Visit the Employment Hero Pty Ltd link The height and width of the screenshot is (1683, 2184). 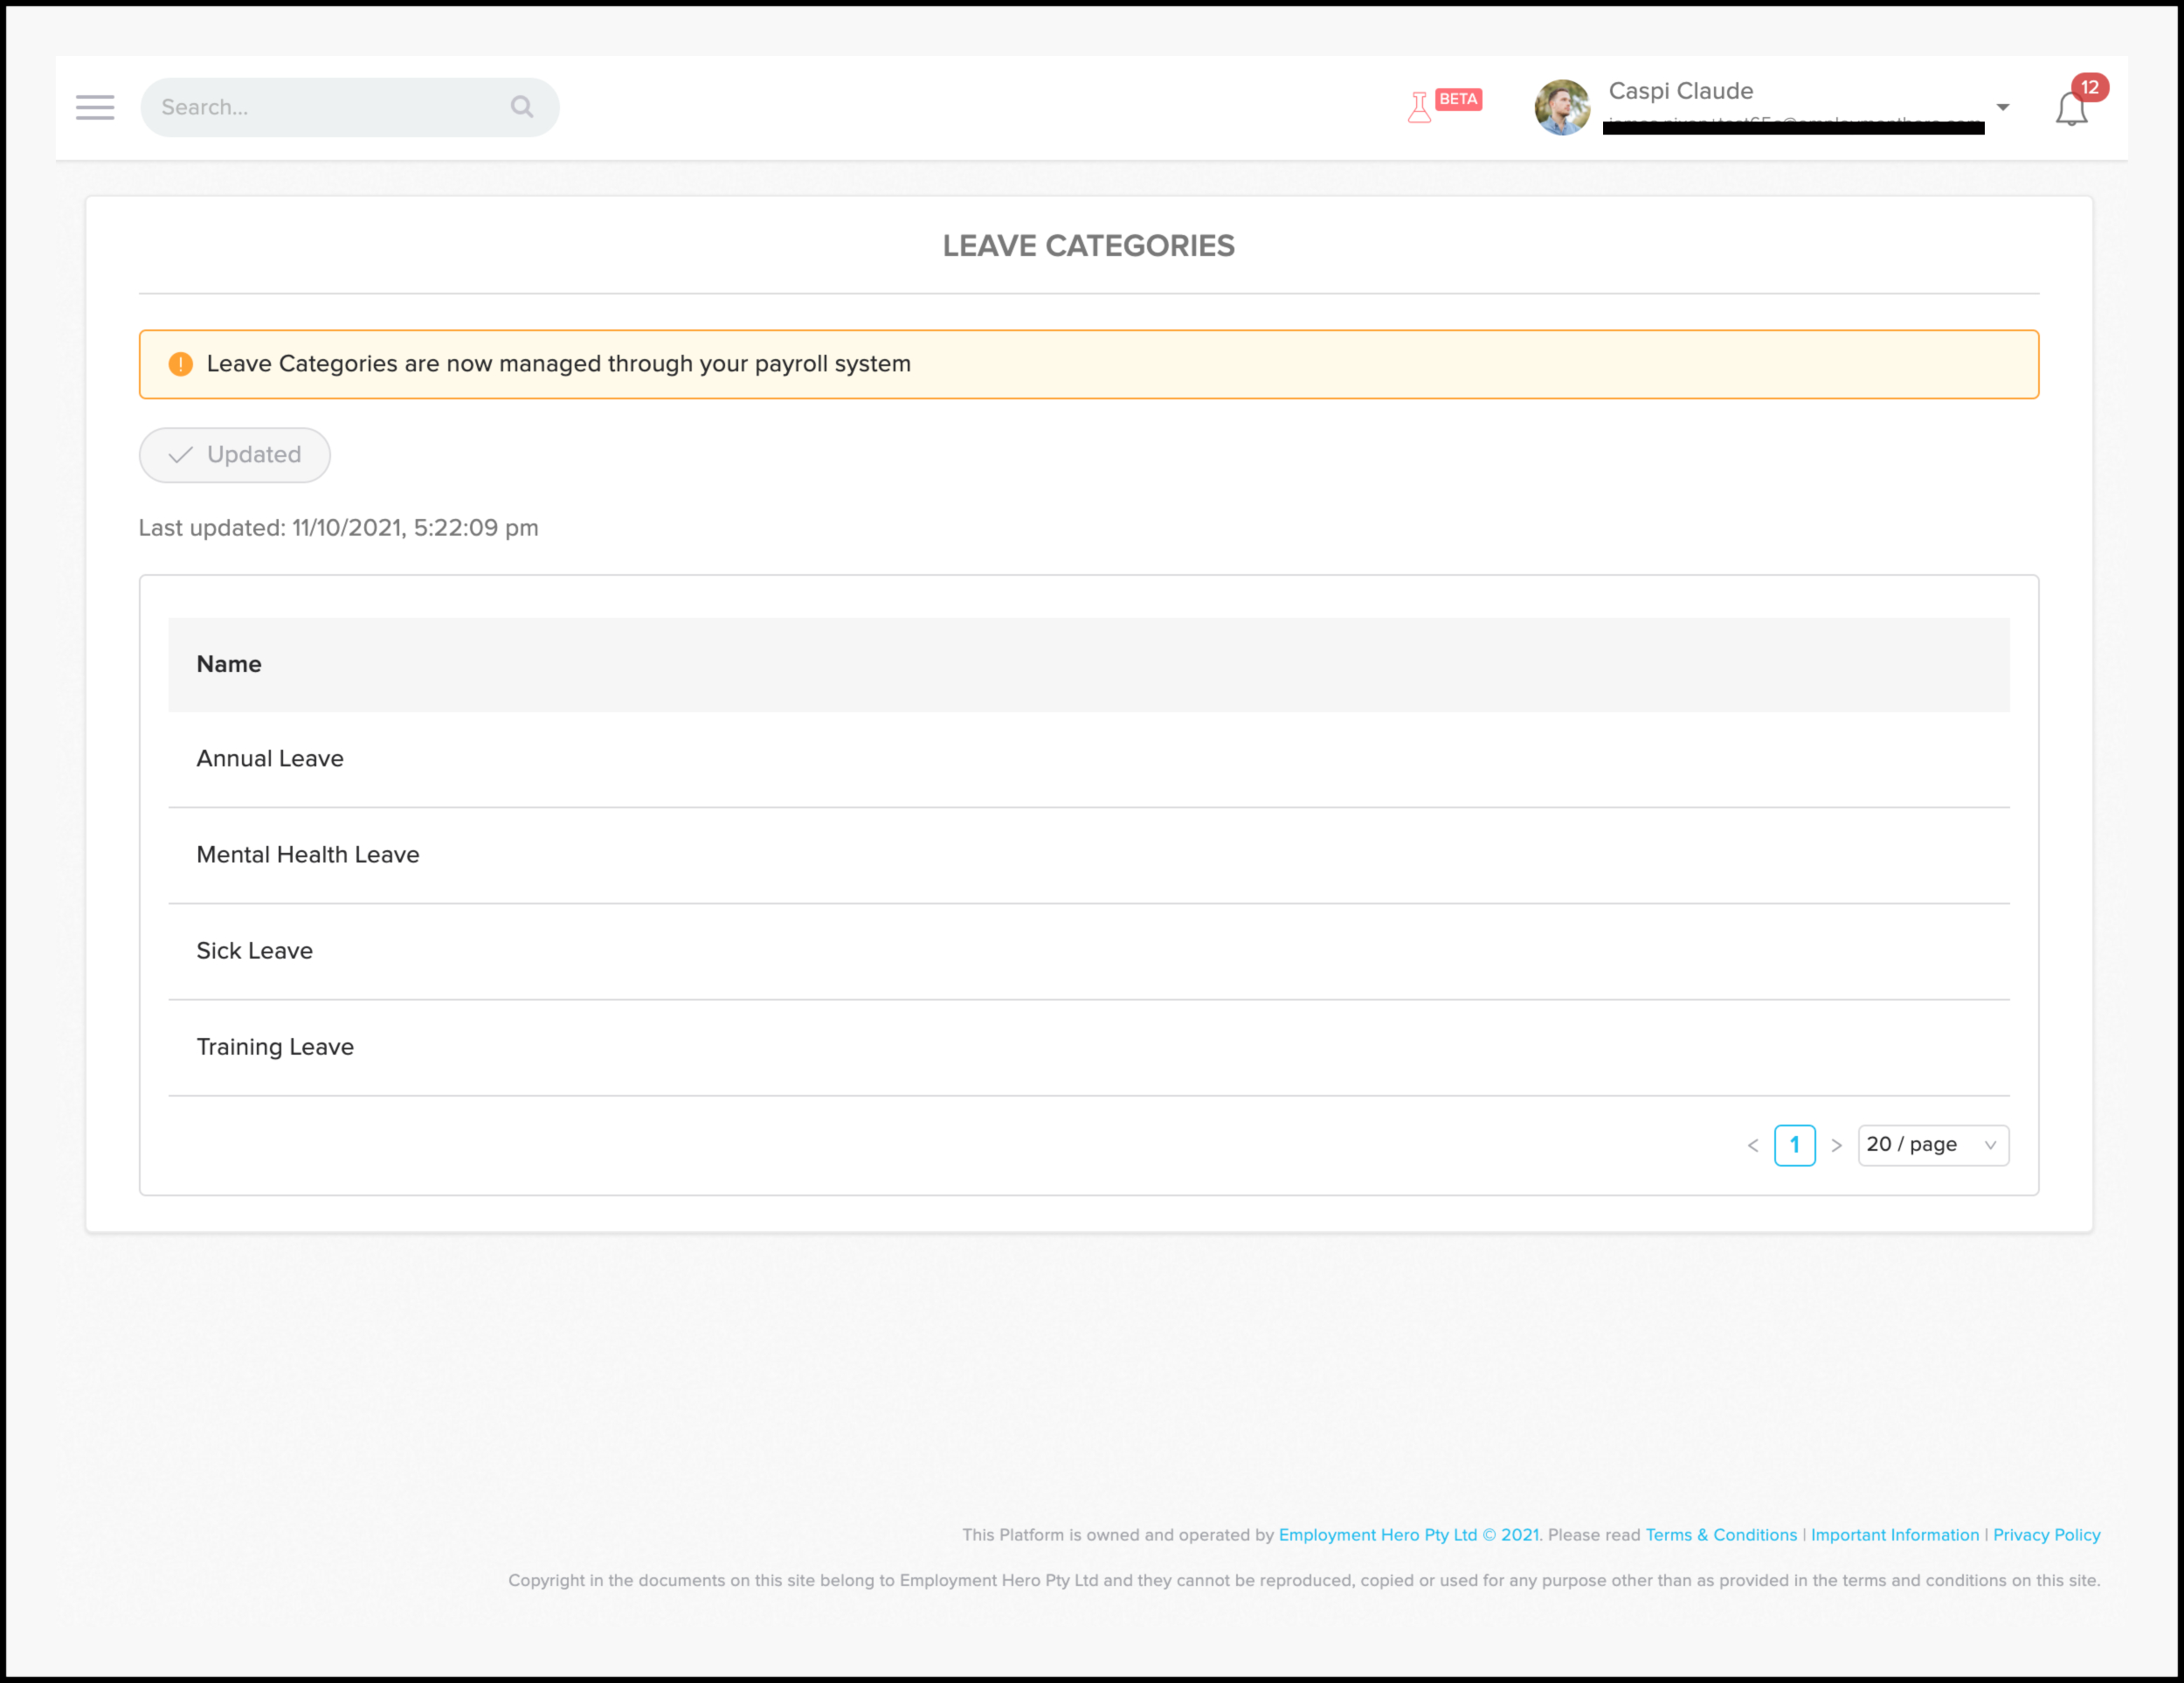(1377, 1534)
